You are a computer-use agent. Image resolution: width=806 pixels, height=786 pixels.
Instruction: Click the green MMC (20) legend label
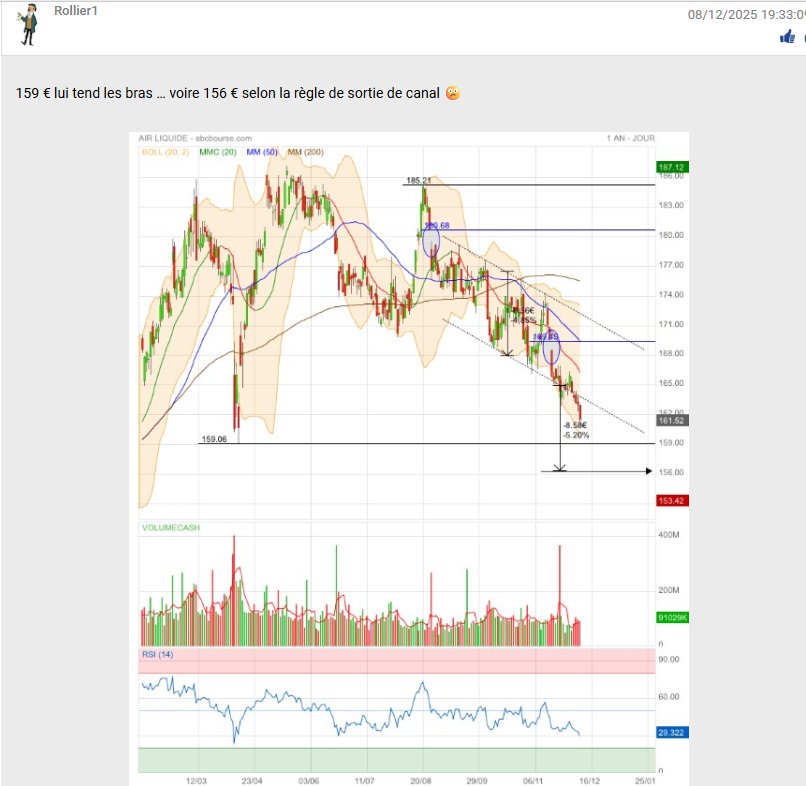(217, 152)
